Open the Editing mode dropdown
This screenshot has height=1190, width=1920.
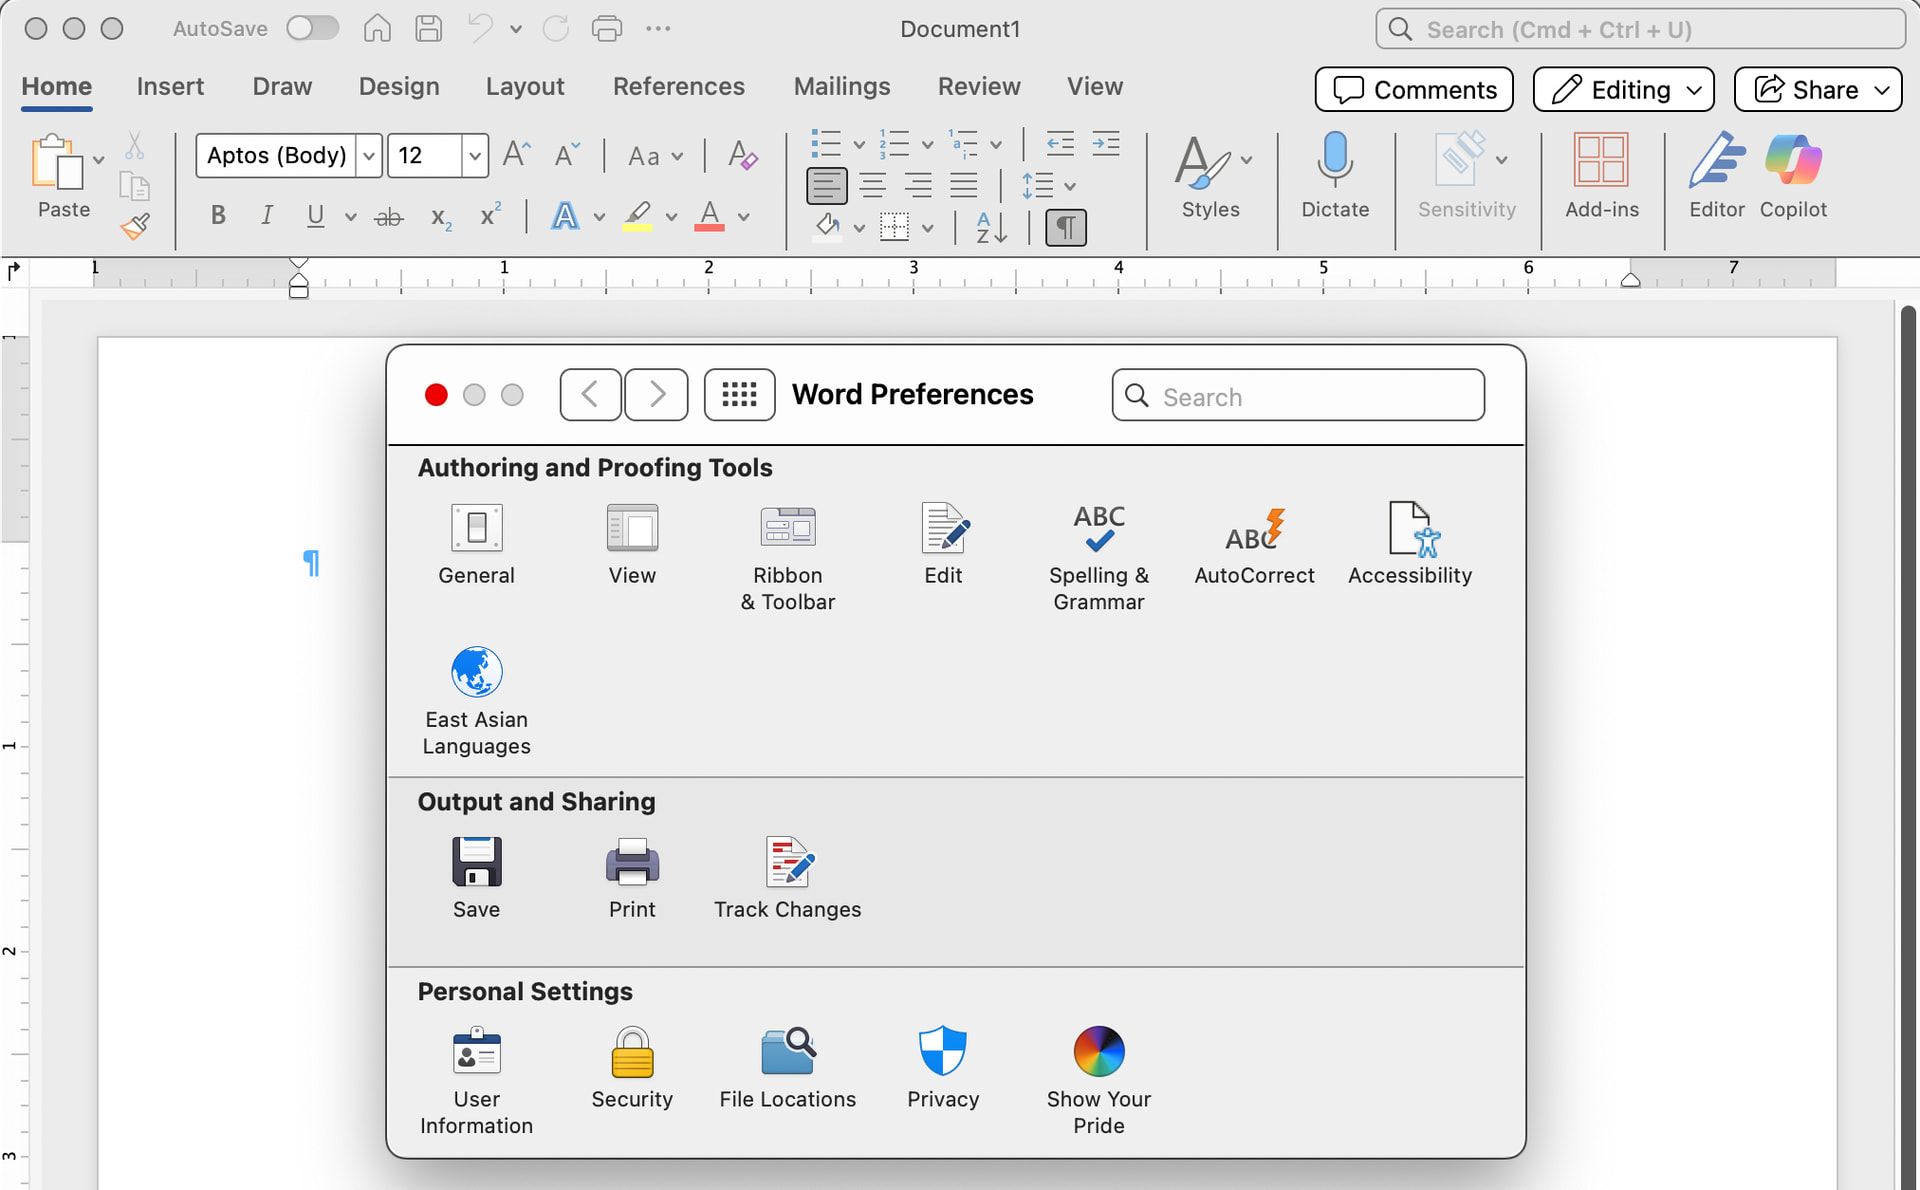tap(1622, 90)
